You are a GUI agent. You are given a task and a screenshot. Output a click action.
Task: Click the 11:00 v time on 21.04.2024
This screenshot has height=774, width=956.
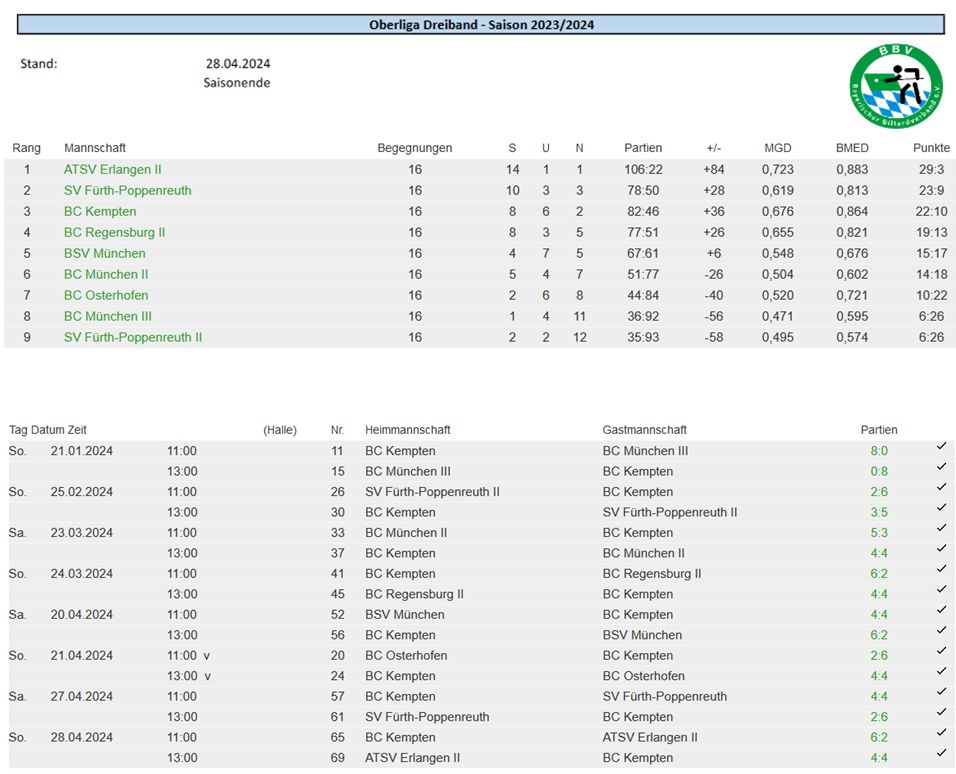[188, 655]
